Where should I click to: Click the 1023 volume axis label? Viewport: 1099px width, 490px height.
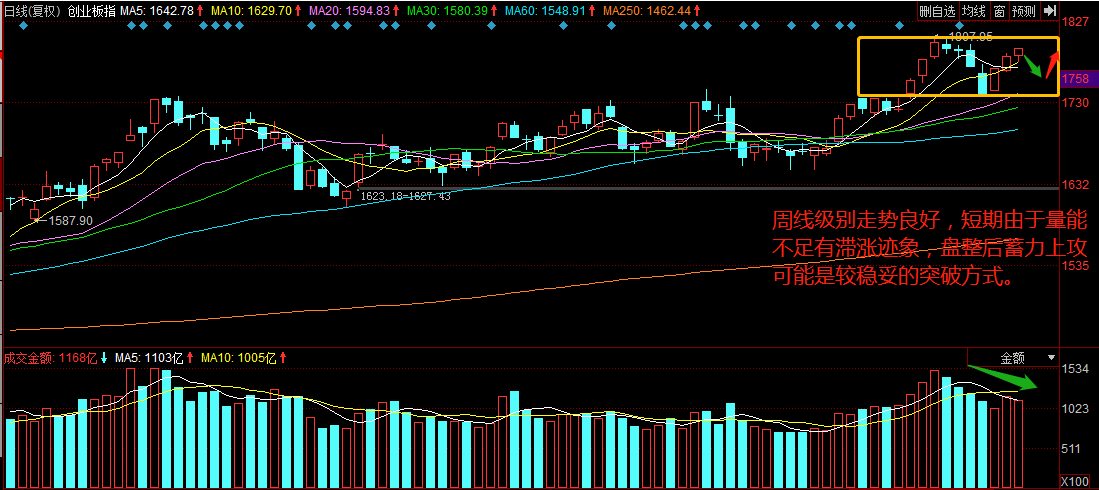(x=1075, y=409)
